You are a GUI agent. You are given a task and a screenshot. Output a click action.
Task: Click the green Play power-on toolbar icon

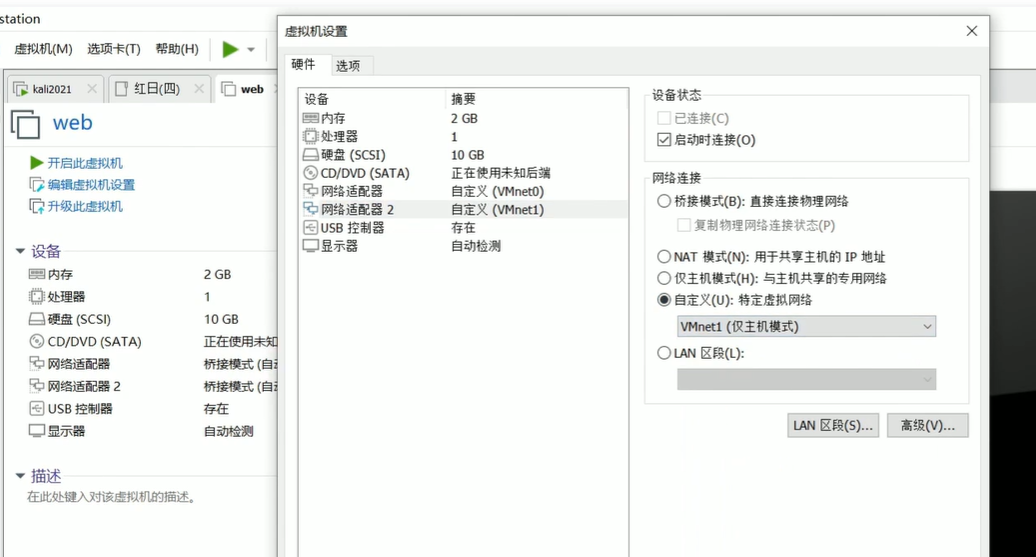(x=230, y=49)
